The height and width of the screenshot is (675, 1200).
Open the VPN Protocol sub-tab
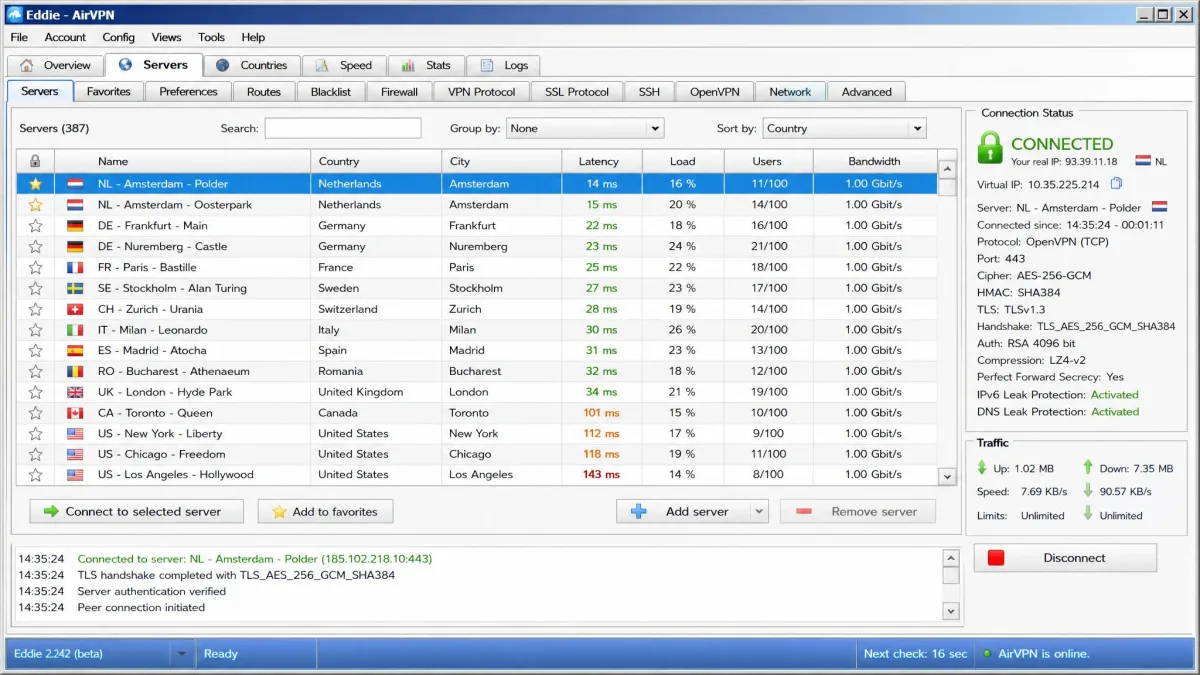[482, 91]
